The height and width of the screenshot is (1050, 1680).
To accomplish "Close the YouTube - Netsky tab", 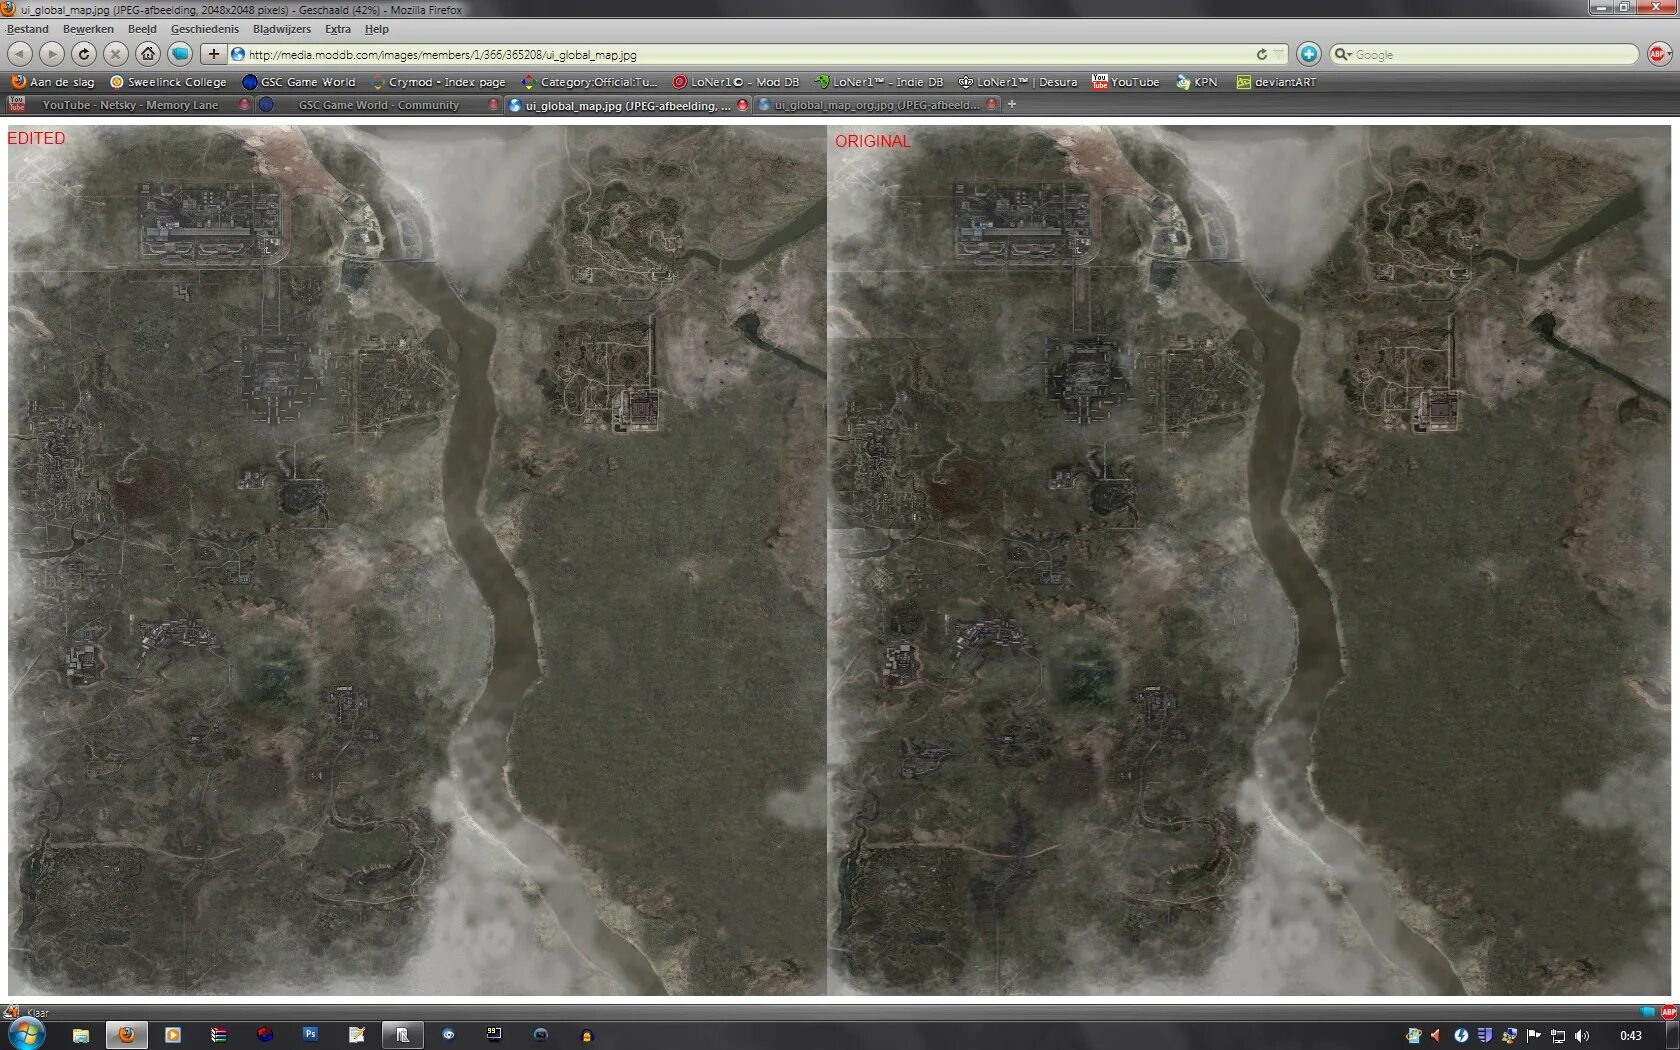I will click(243, 105).
